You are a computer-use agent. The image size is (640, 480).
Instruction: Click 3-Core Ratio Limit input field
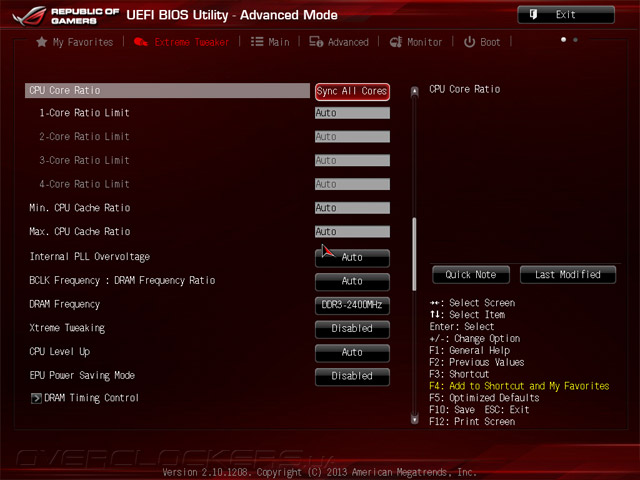click(x=352, y=160)
